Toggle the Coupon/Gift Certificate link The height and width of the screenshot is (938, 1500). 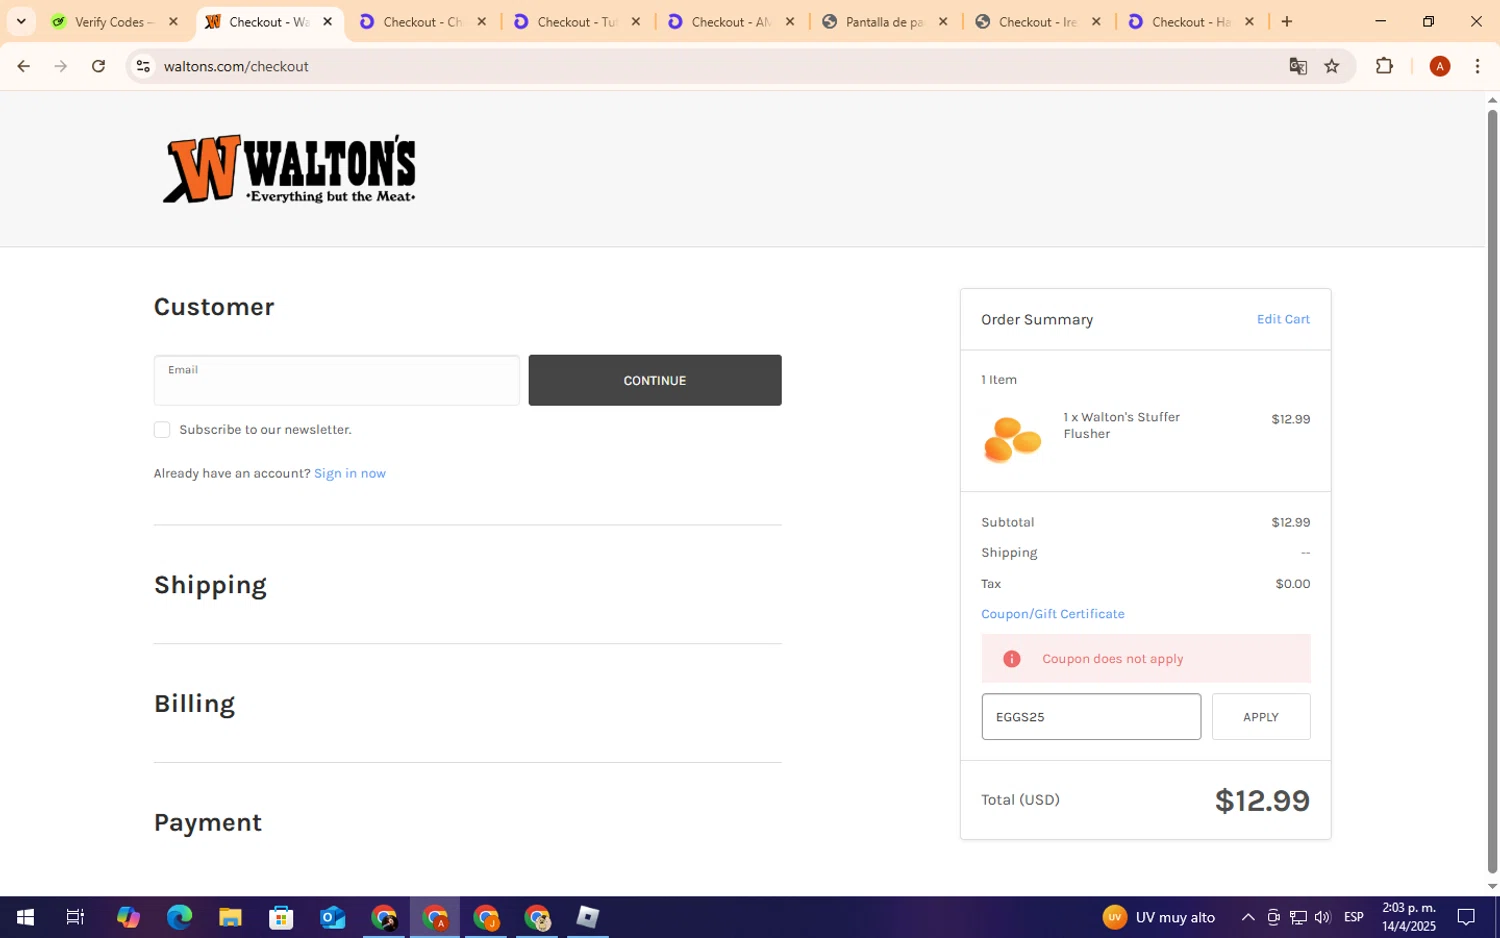pos(1053,614)
